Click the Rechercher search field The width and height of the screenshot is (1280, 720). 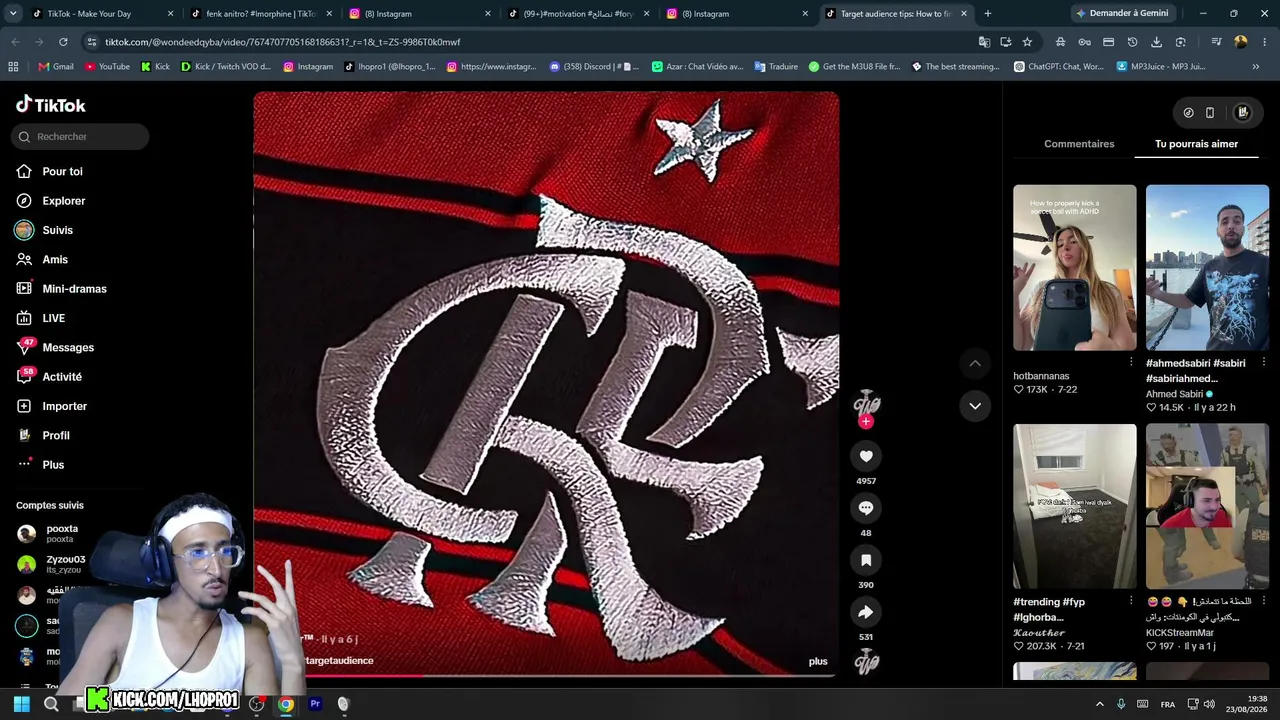80,137
